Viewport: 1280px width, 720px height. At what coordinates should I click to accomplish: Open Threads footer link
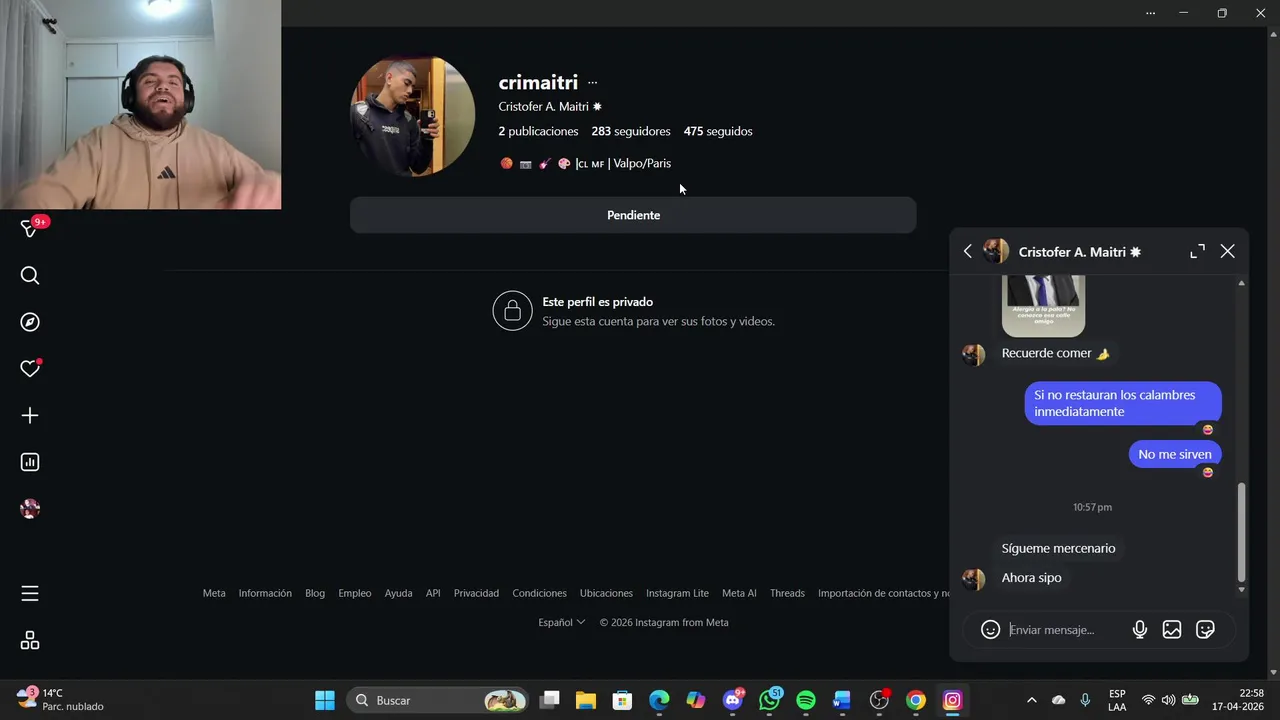coord(787,593)
